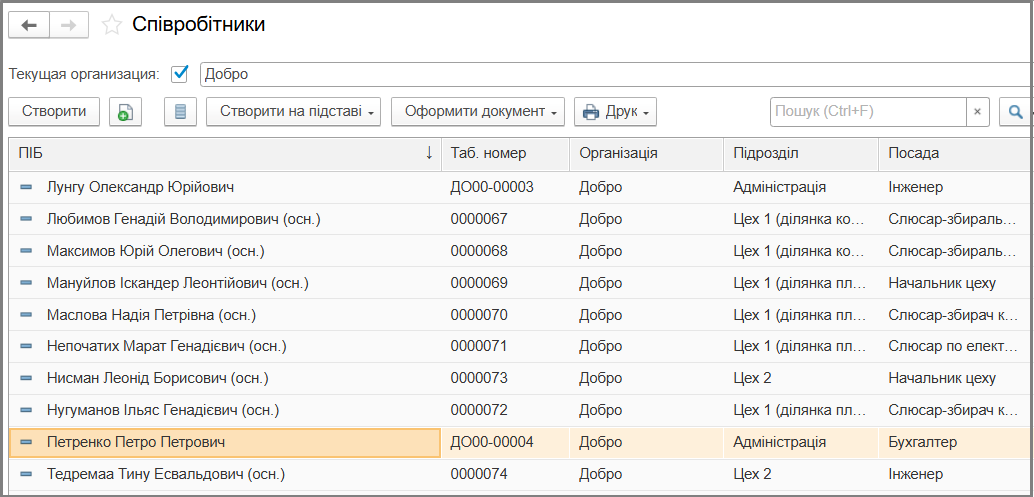Go back with the left arrow button
Image resolution: width=1034 pixels, height=497 pixels.
pos(28,26)
